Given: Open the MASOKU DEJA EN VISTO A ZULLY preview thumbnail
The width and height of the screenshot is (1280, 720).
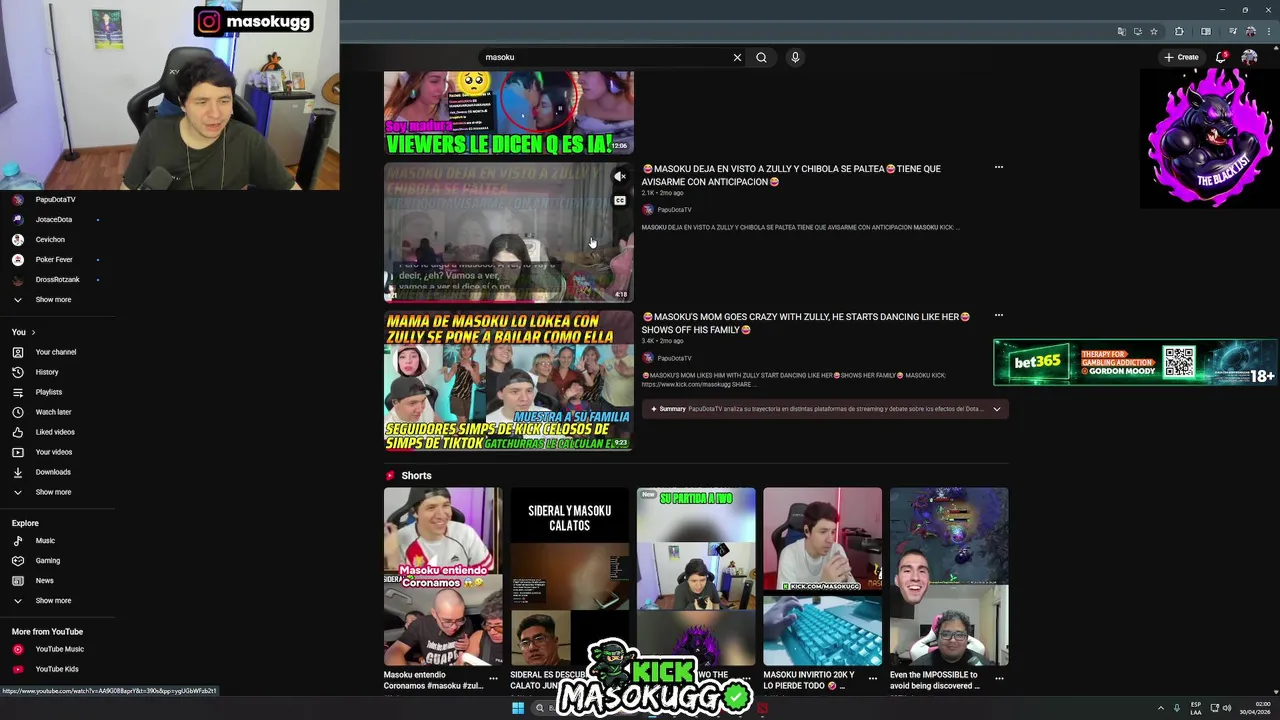Looking at the screenshot, I should tap(508, 232).
